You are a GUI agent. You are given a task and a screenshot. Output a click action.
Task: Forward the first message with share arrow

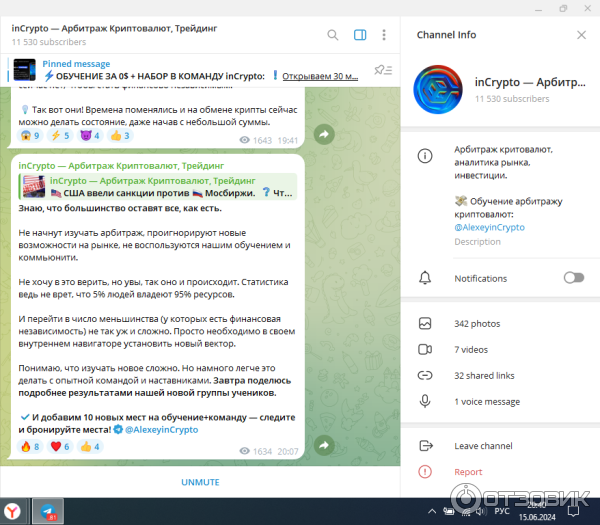coord(324,134)
